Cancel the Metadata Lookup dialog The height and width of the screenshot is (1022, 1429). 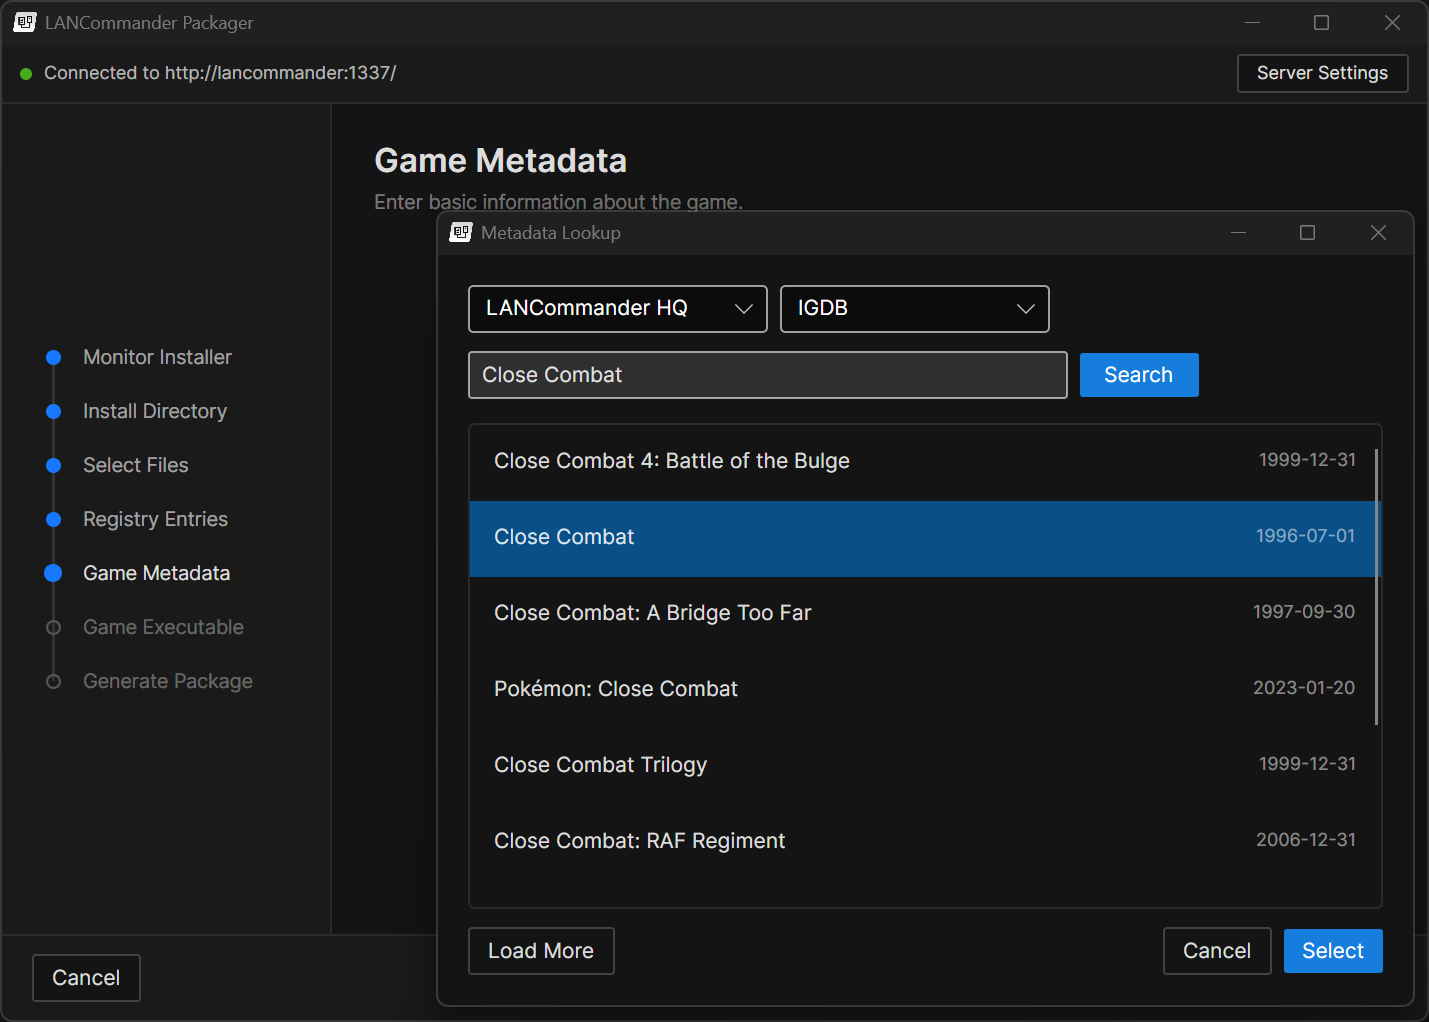[x=1217, y=951]
